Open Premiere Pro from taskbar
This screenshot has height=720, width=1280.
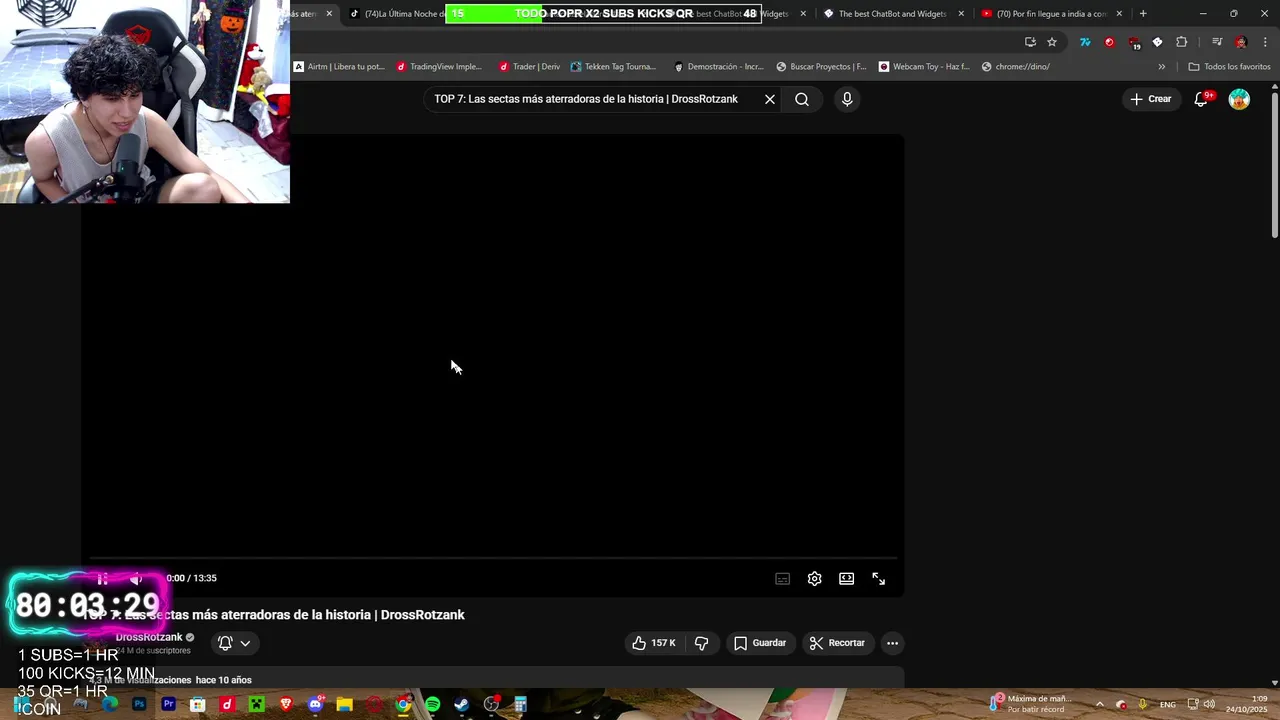pyautogui.click(x=168, y=704)
